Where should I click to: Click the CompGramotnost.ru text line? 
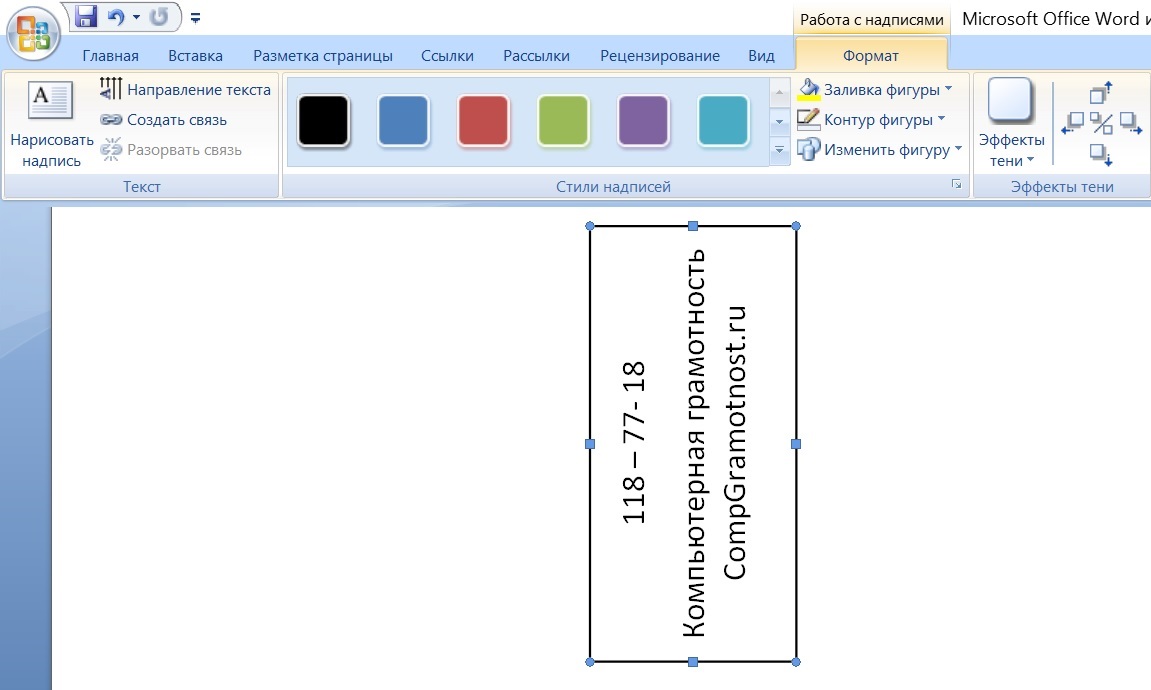(736, 443)
